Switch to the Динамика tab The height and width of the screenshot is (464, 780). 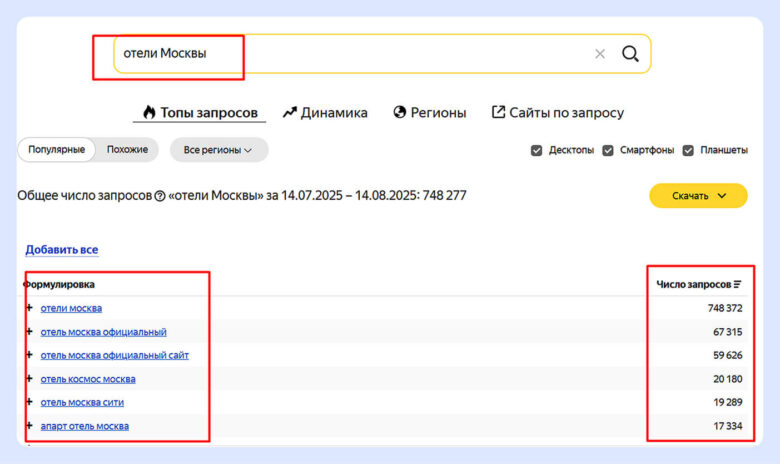(x=325, y=112)
